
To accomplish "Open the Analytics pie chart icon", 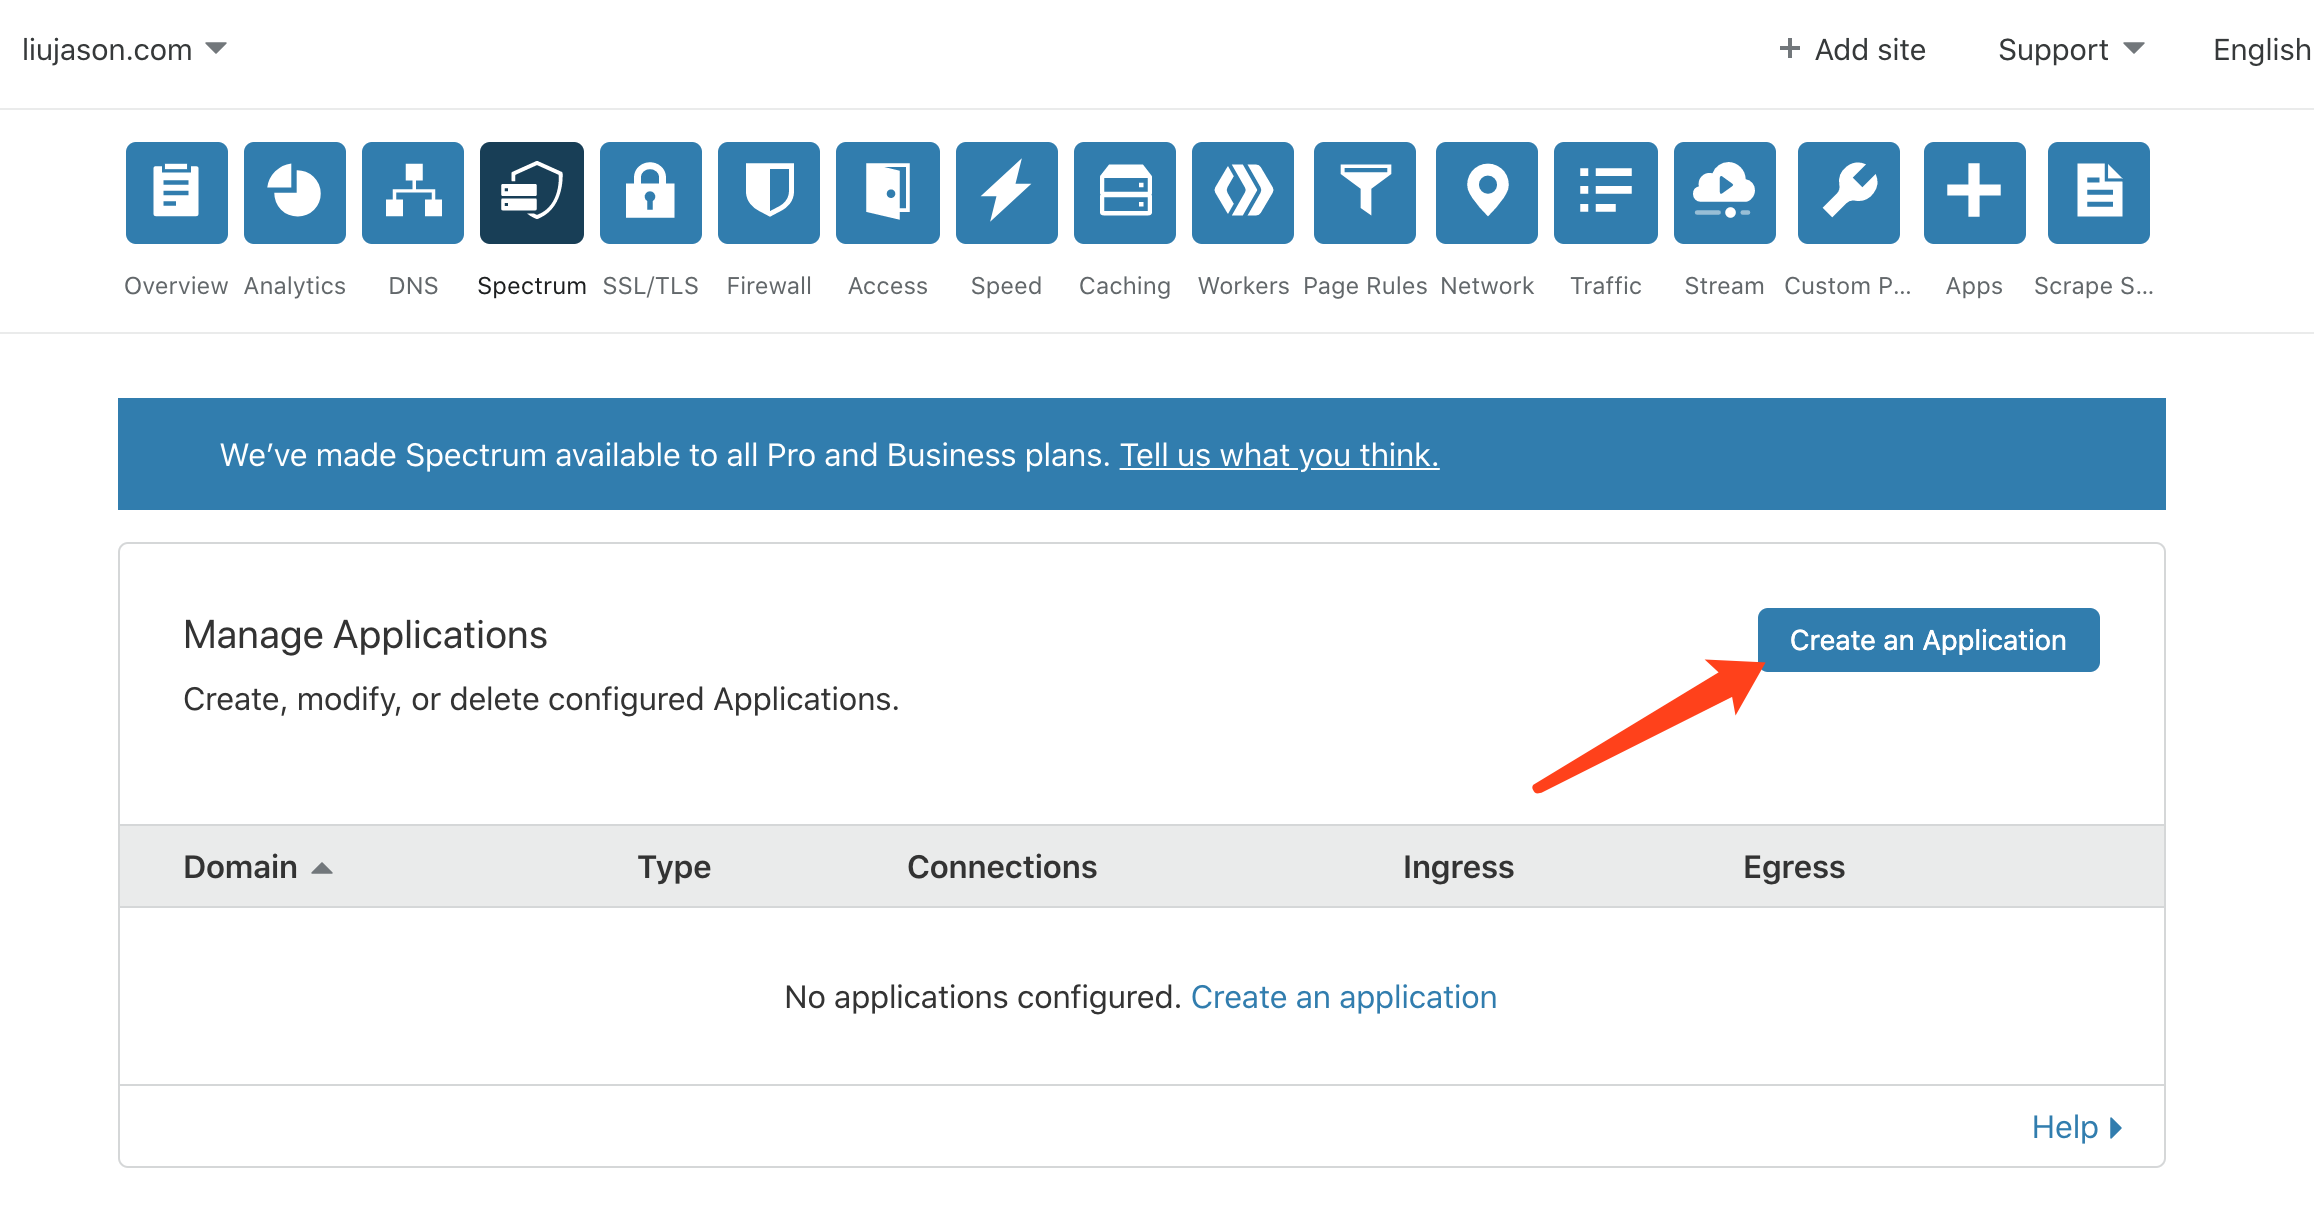I will (295, 192).
